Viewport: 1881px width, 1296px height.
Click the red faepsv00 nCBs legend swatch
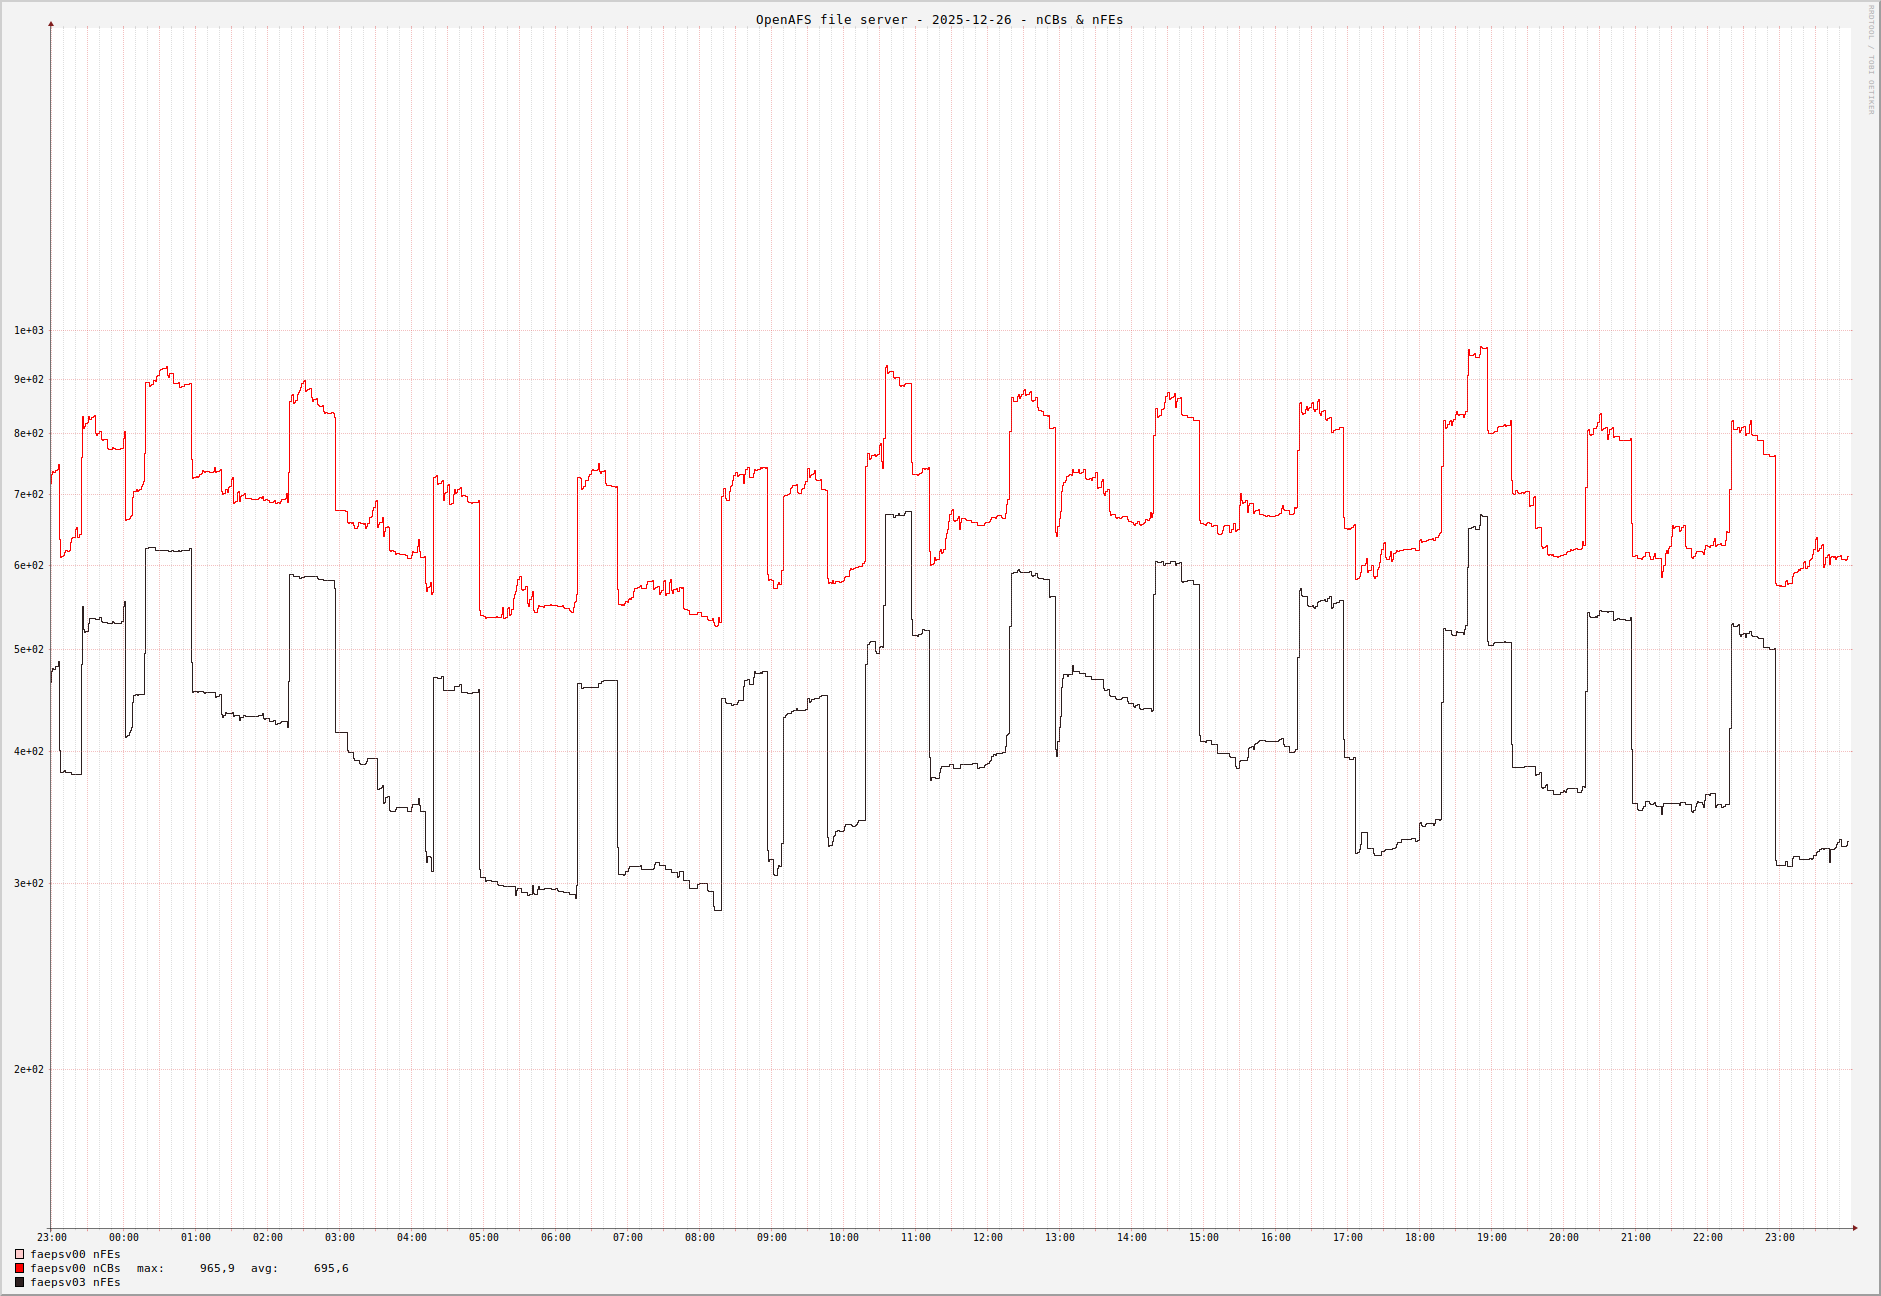pos(19,1268)
